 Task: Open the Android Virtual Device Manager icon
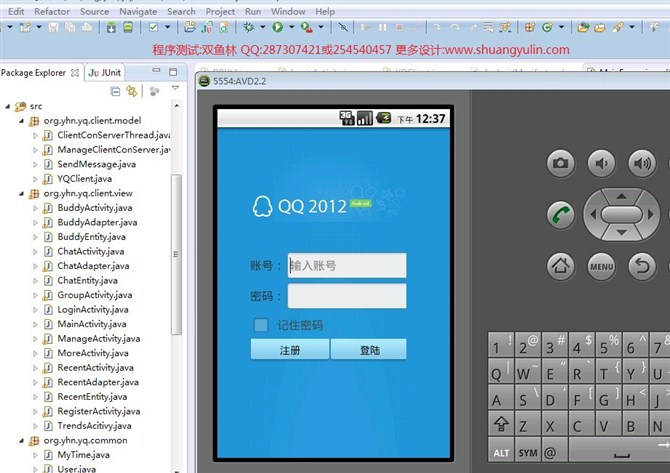point(128,27)
